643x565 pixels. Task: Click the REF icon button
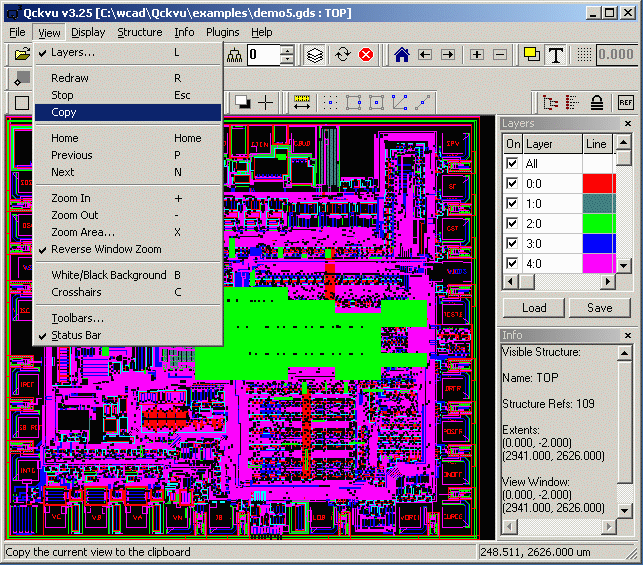tap(626, 103)
